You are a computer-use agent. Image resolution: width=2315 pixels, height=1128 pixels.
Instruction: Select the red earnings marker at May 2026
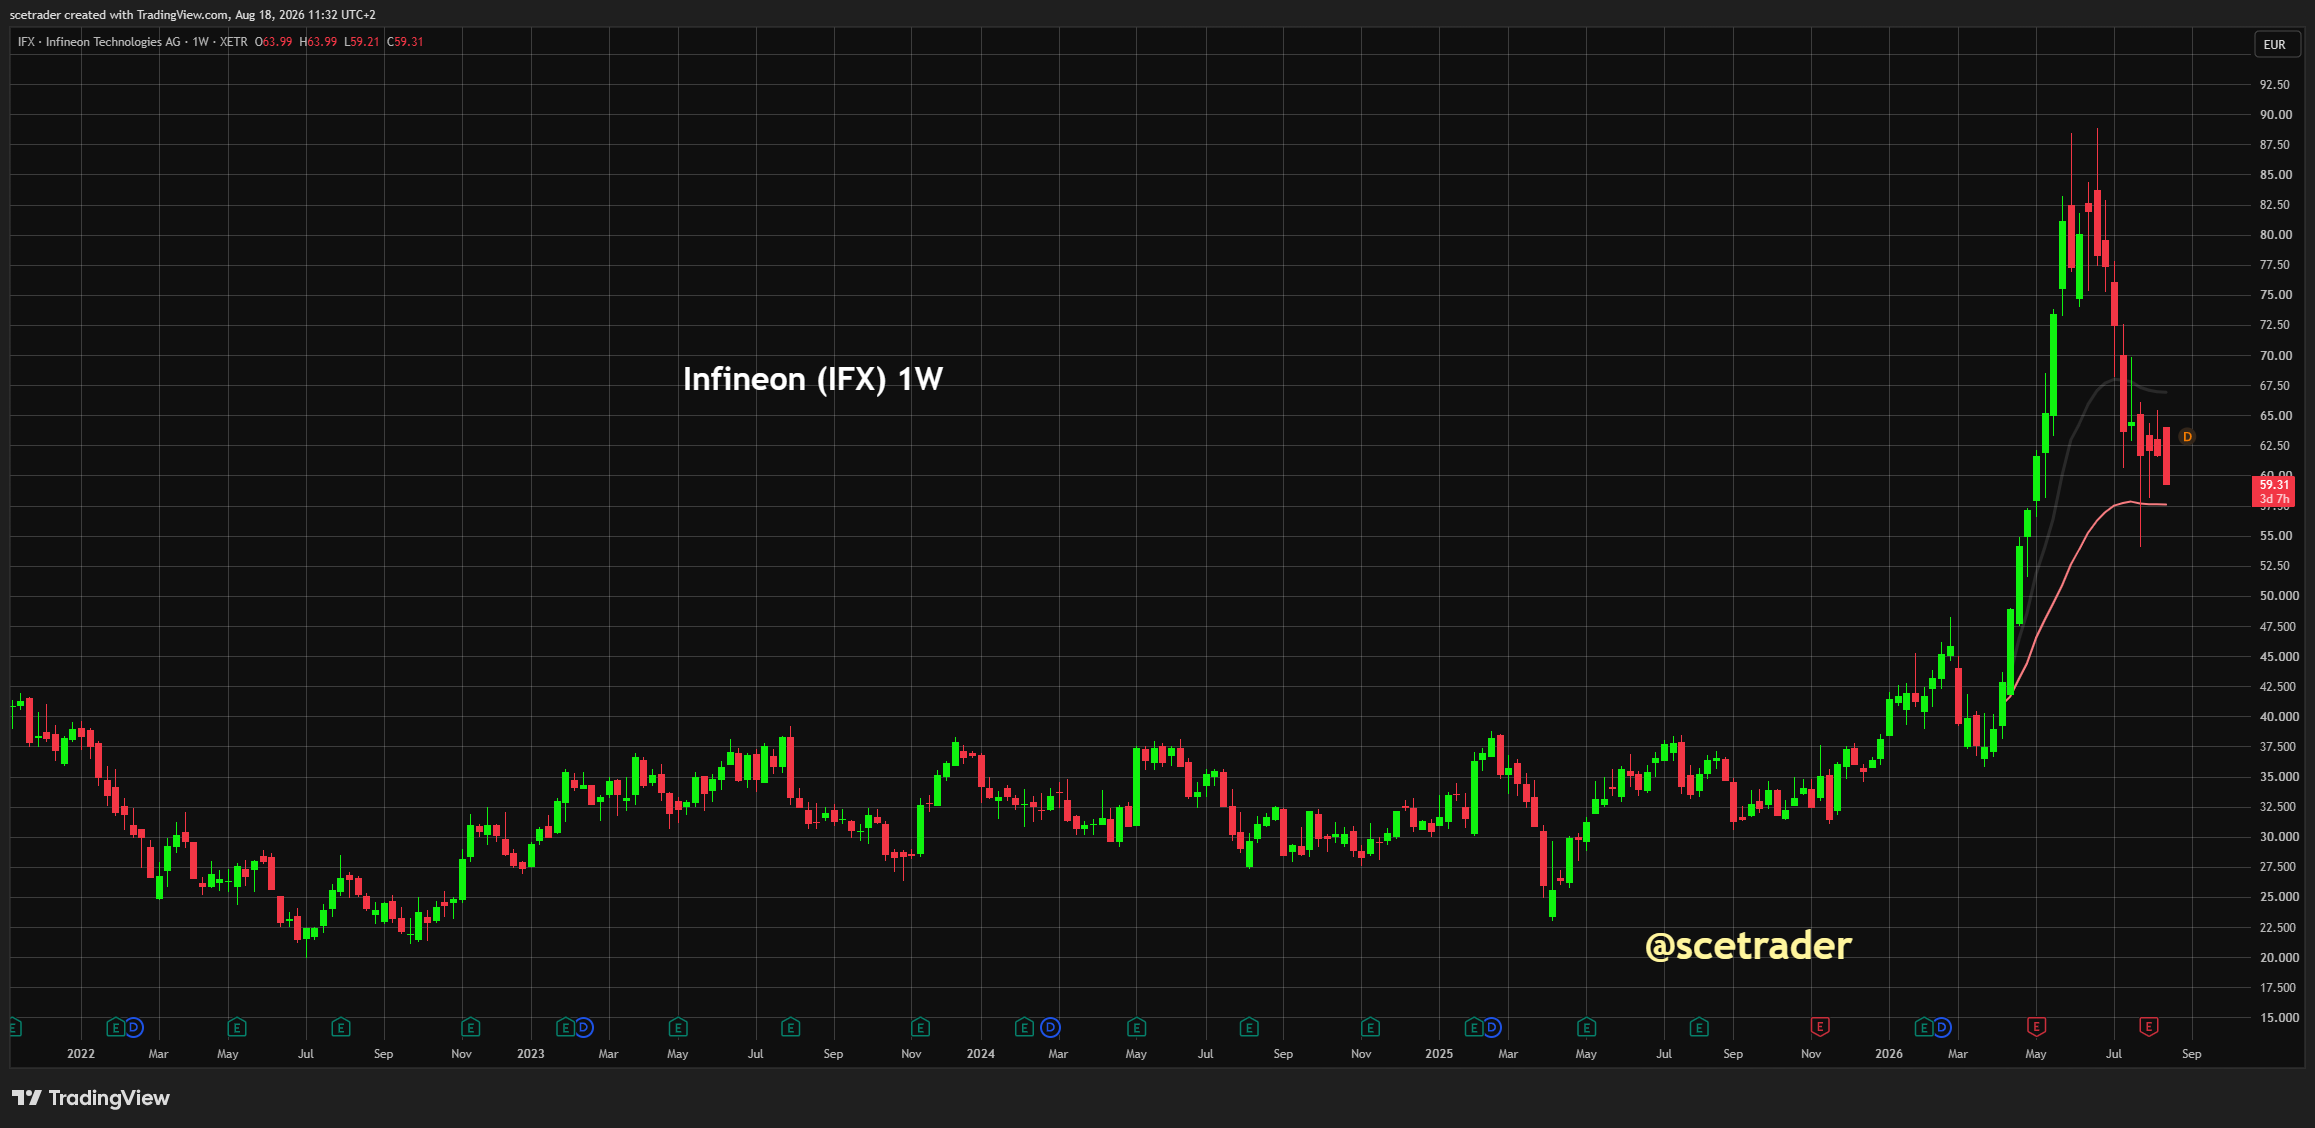click(x=2036, y=1027)
